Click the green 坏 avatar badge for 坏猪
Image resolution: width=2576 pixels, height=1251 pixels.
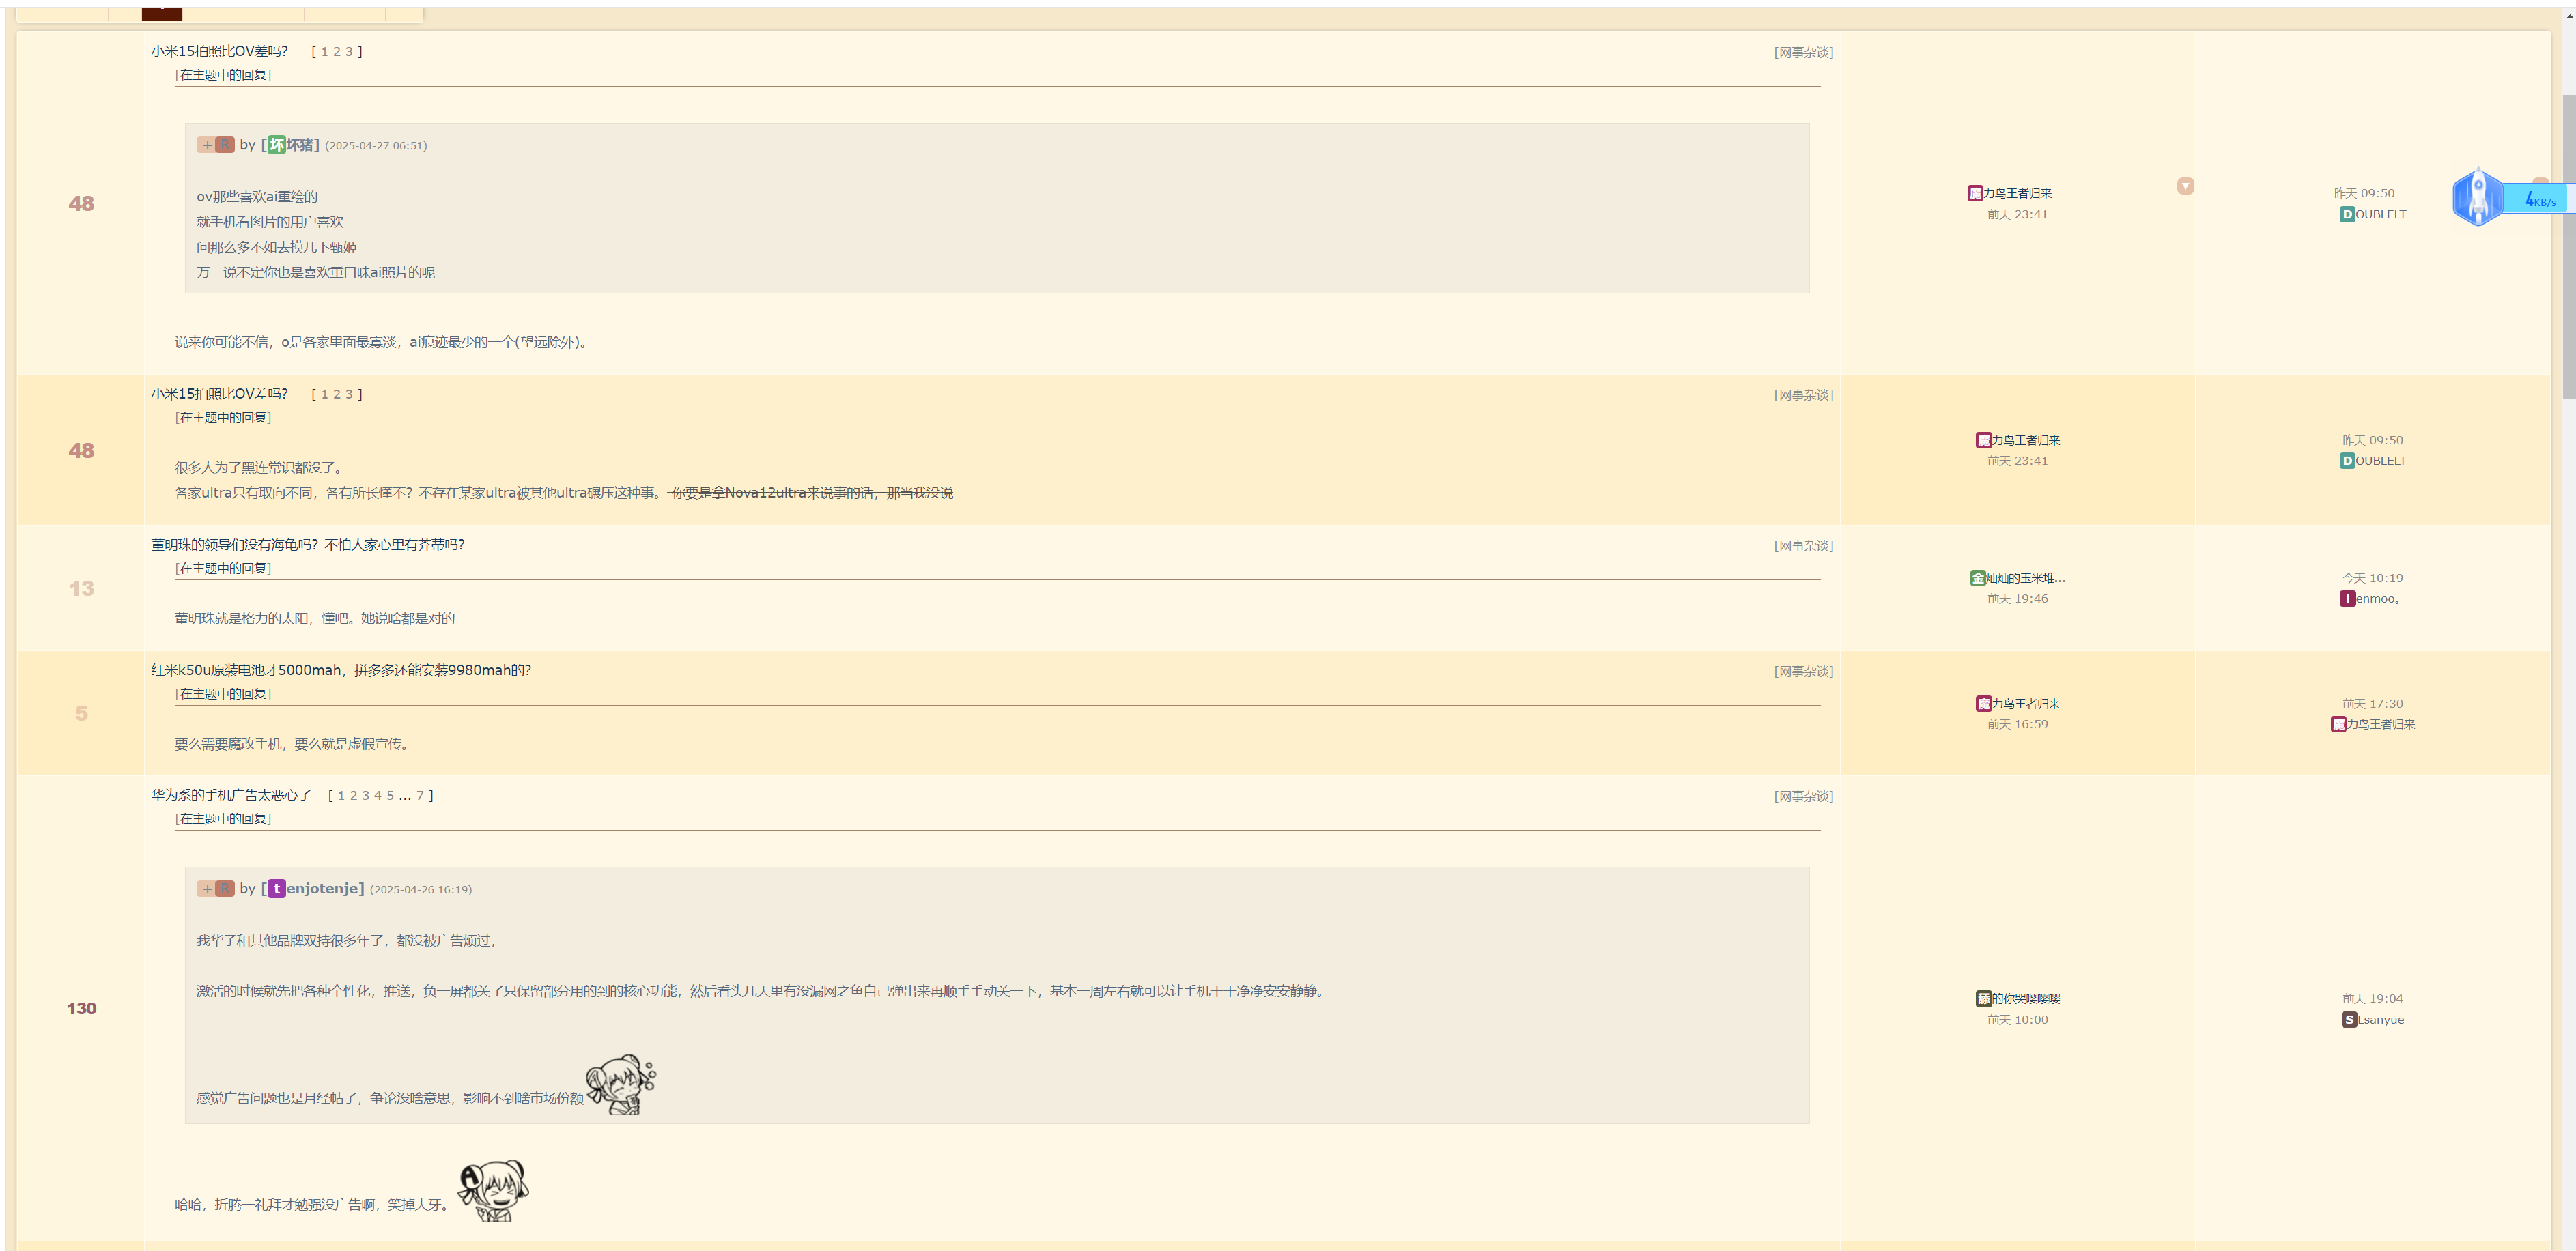(x=276, y=145)
